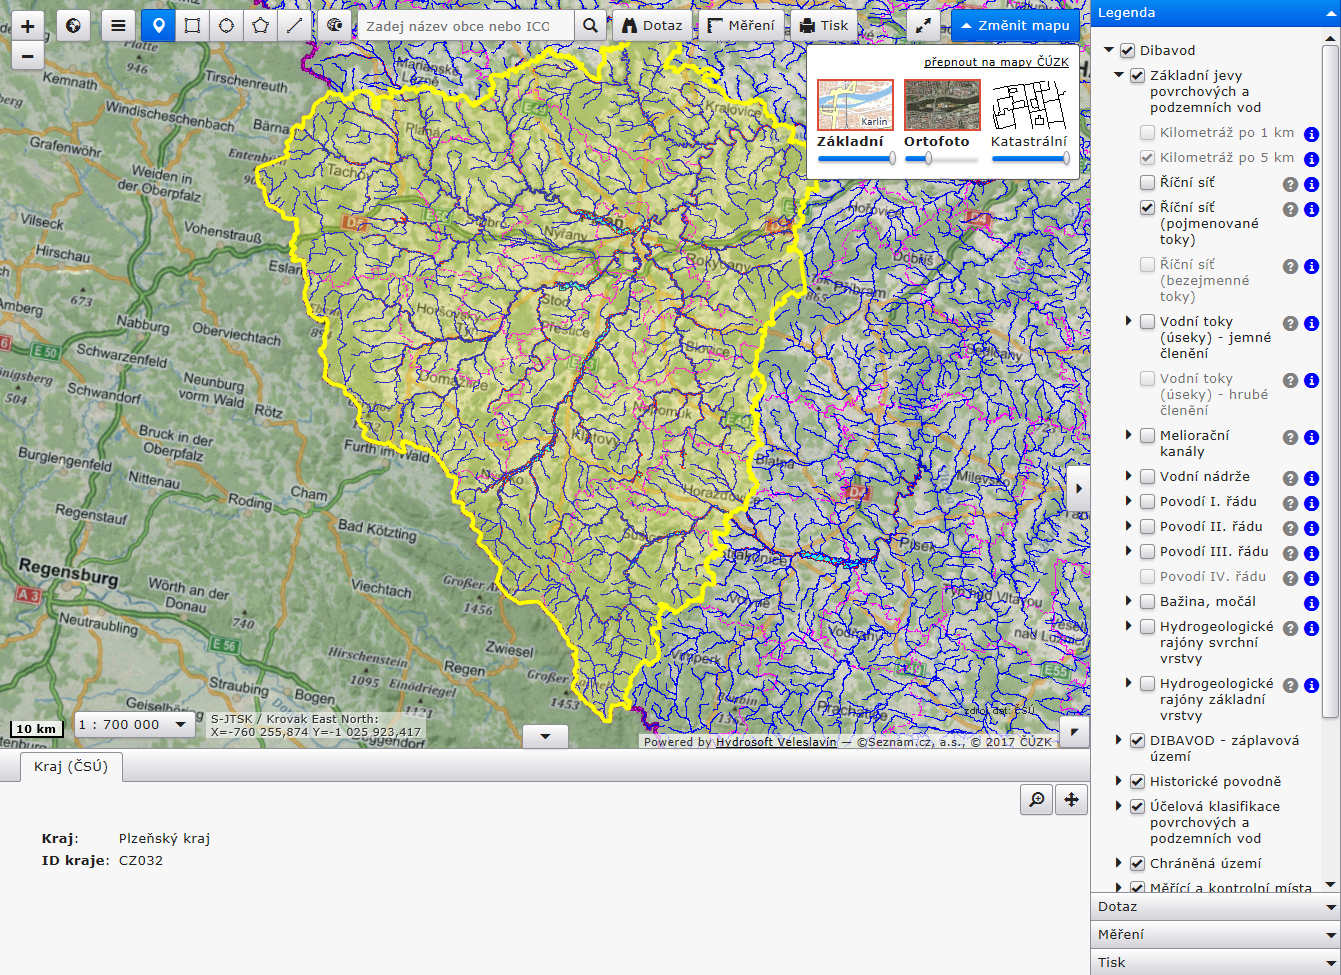Image resolution: width=1341 pixels, height=975 pixels.
Task: Open help for Meliorační kanály layer
Action: (x=1290, y=437)
